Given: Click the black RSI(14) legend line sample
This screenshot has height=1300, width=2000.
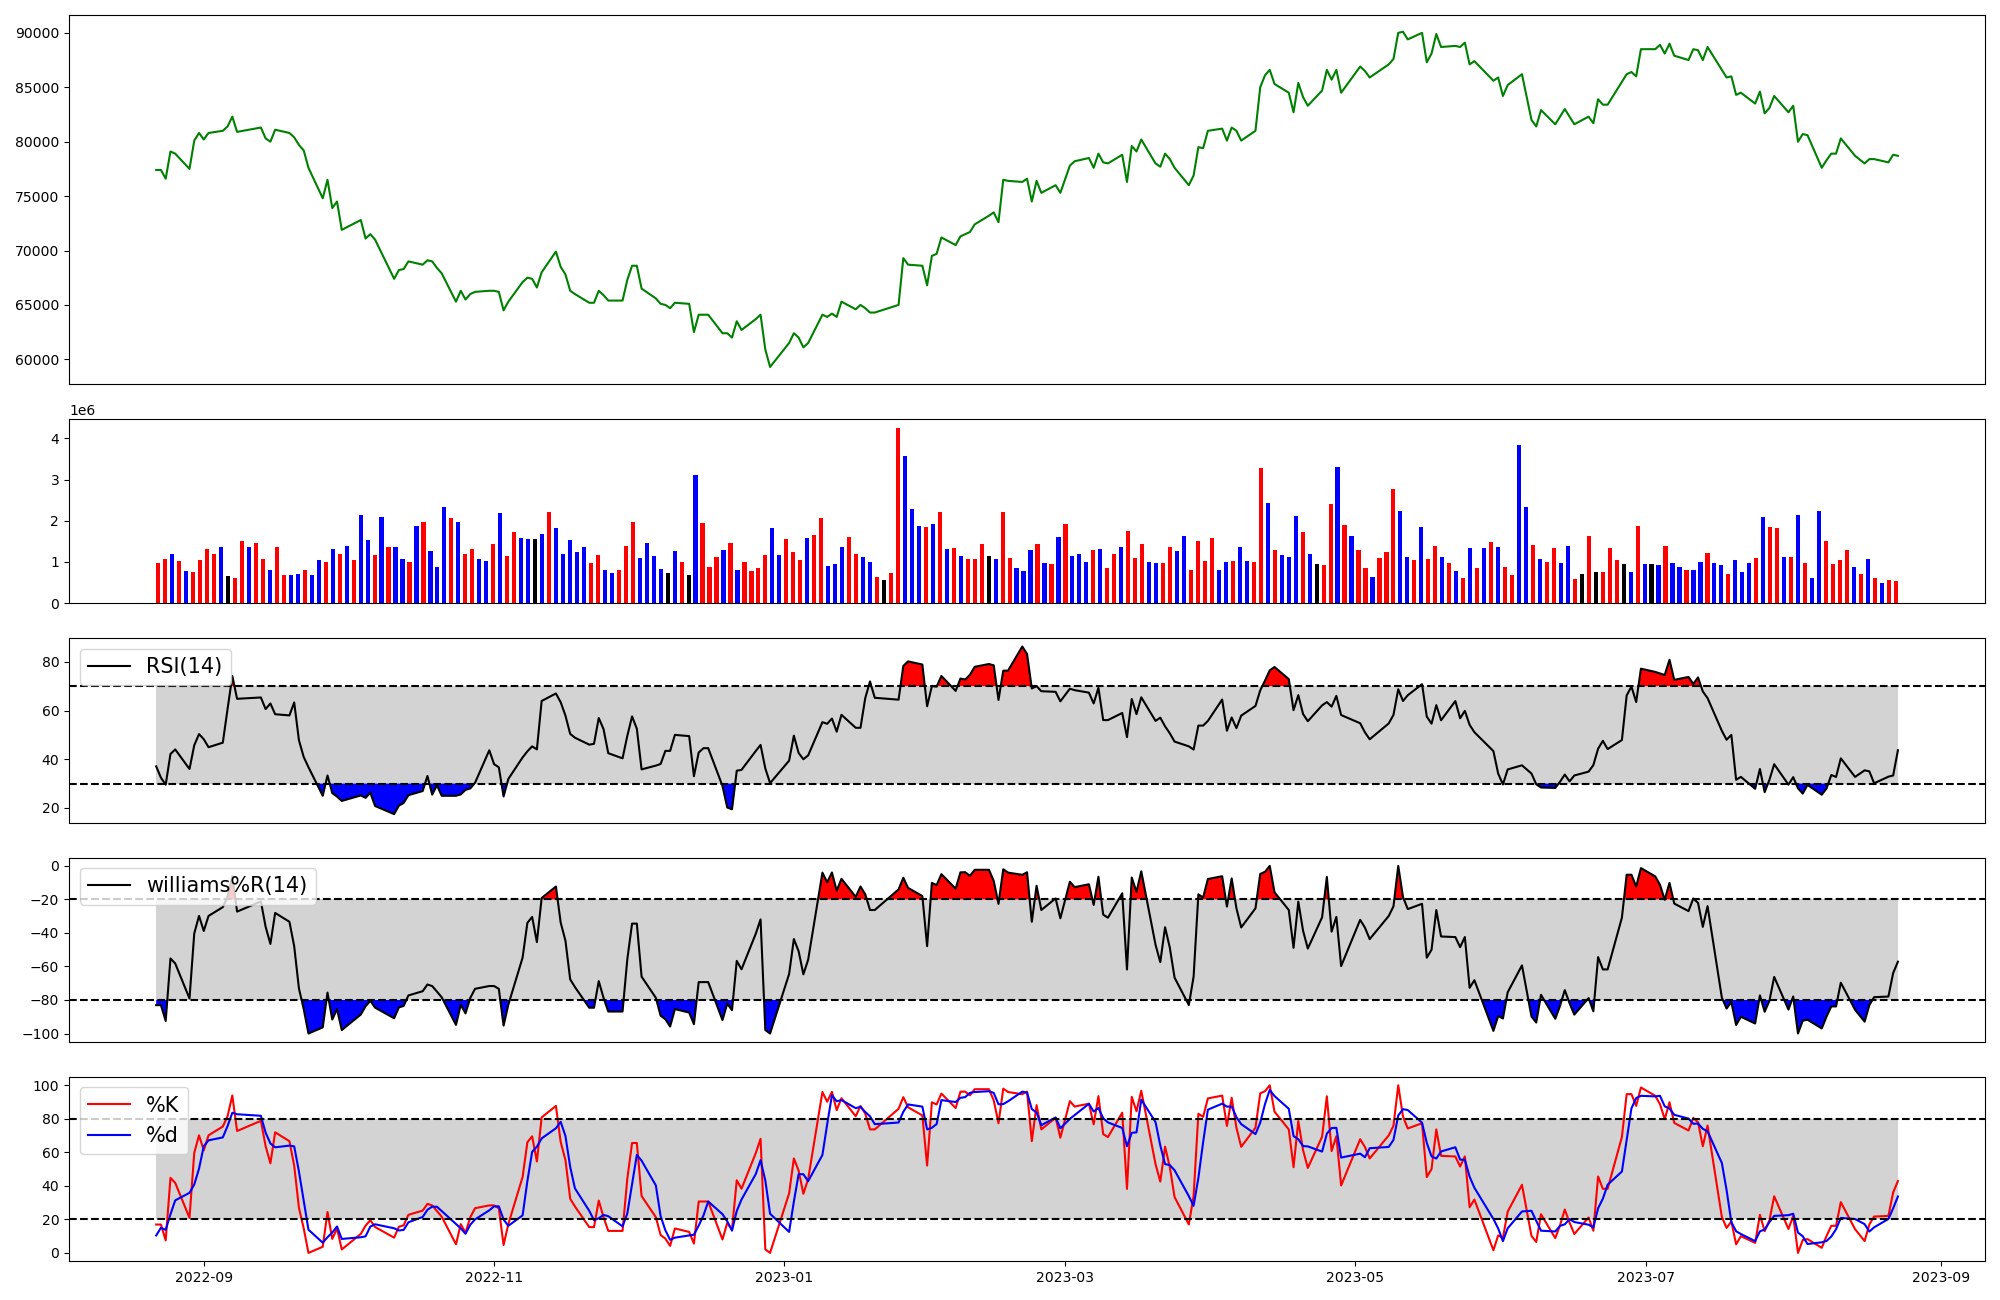Looking at the screenshot, I should tap(109, 666).
